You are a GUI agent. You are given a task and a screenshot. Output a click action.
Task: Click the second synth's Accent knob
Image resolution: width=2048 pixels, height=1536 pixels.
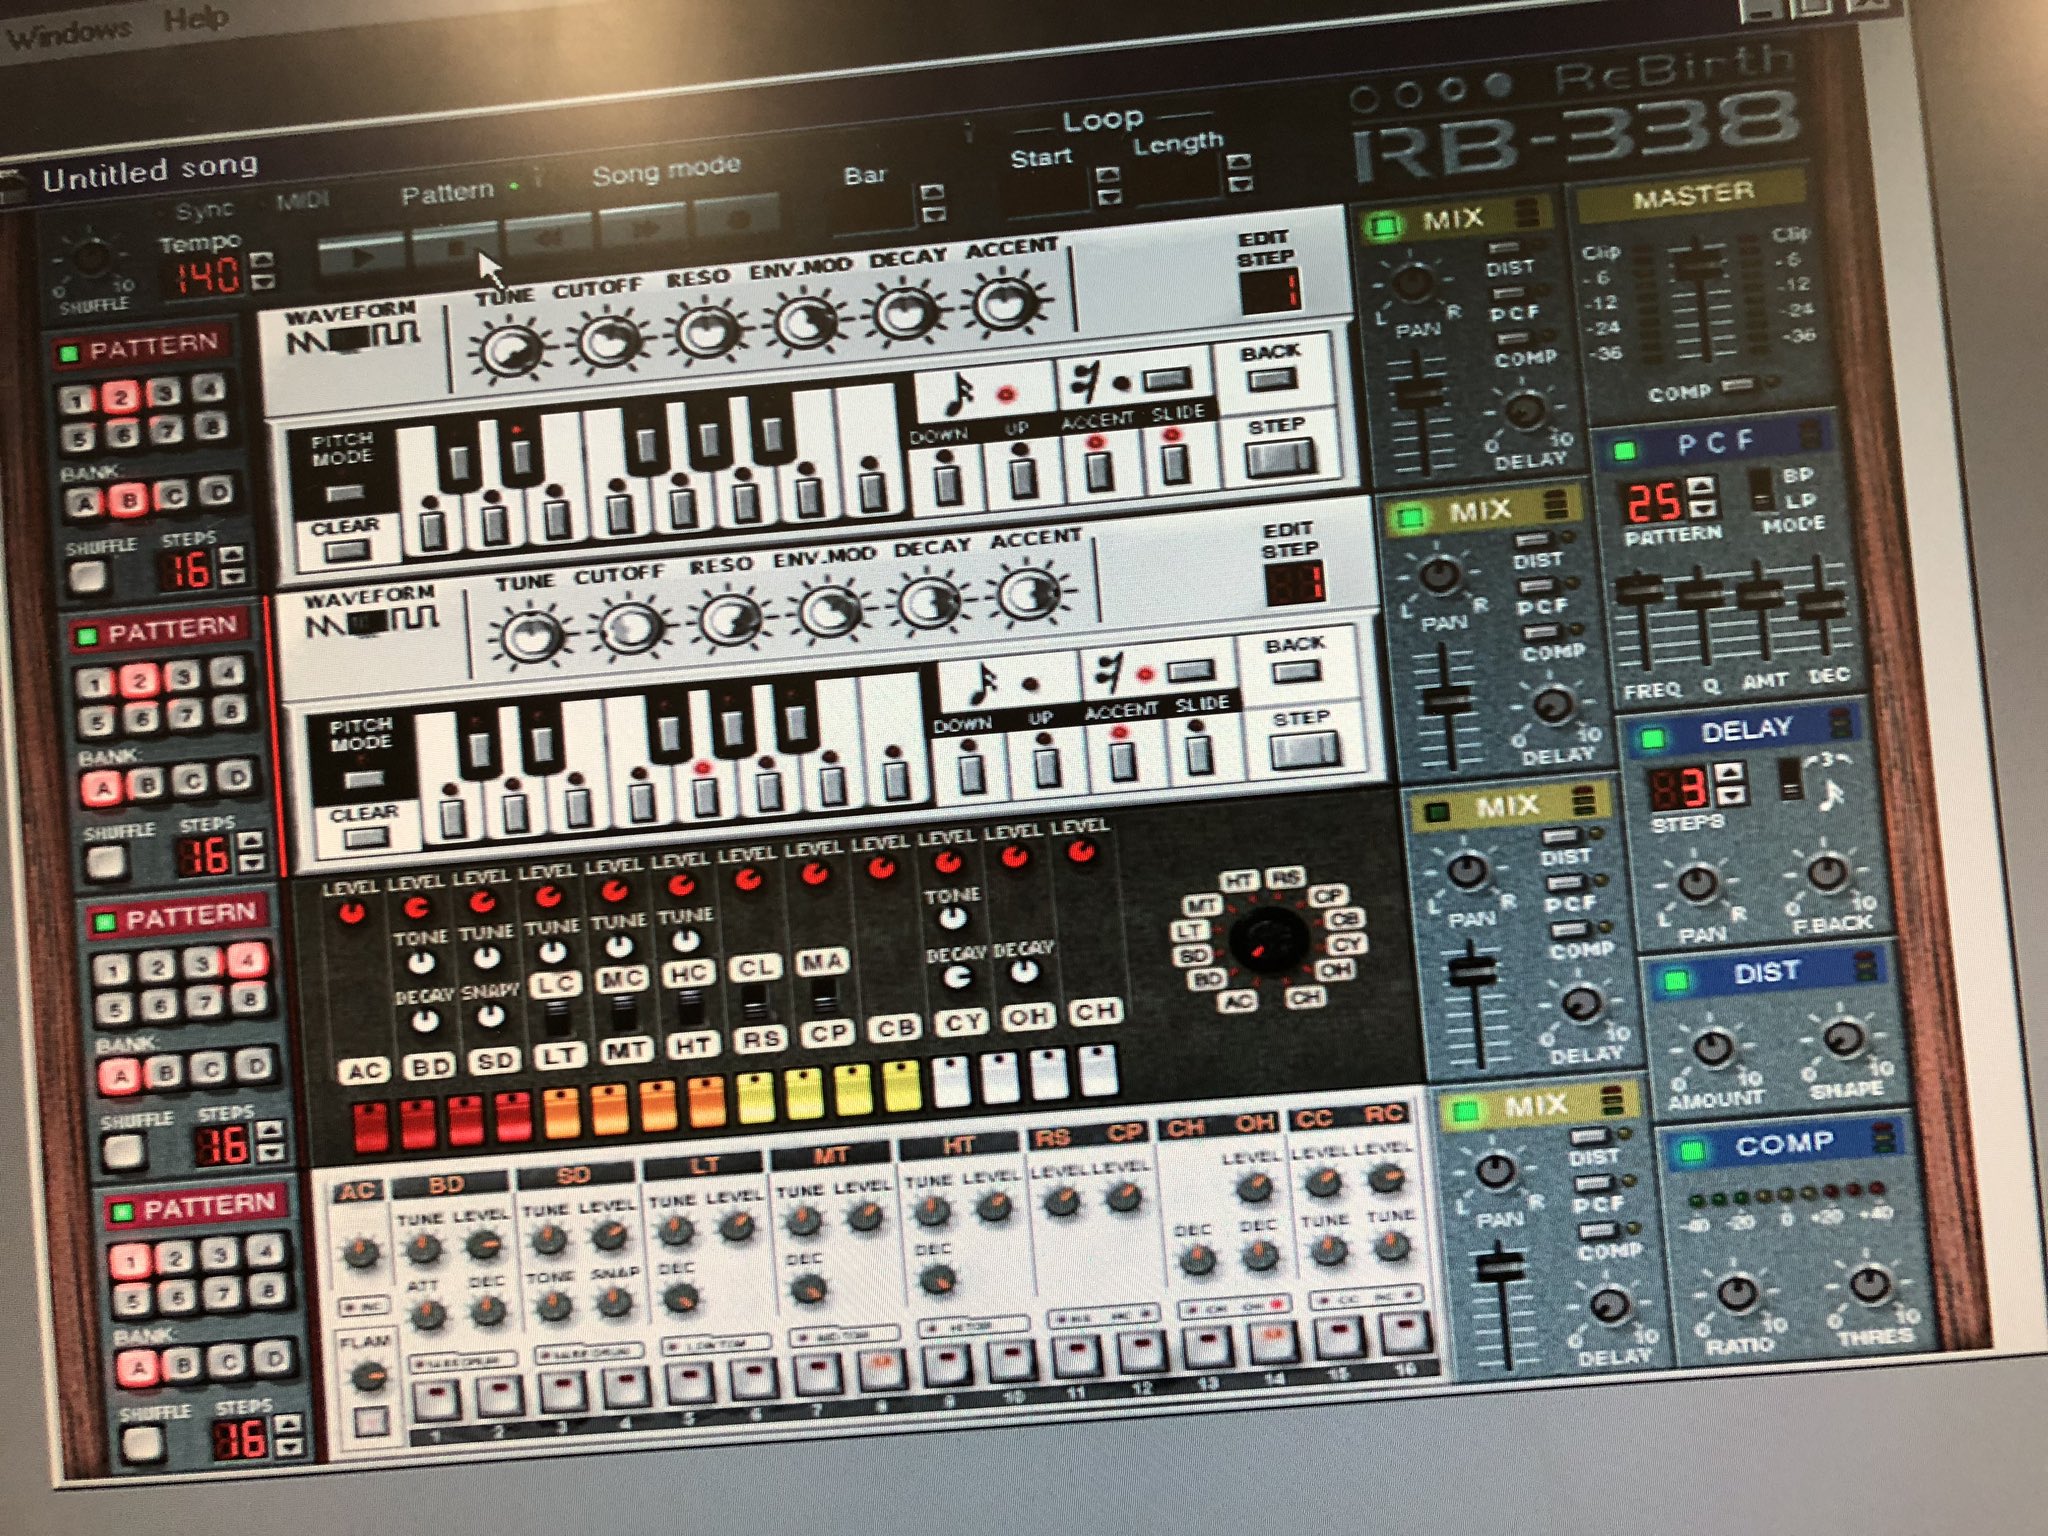coord(1030,594)
